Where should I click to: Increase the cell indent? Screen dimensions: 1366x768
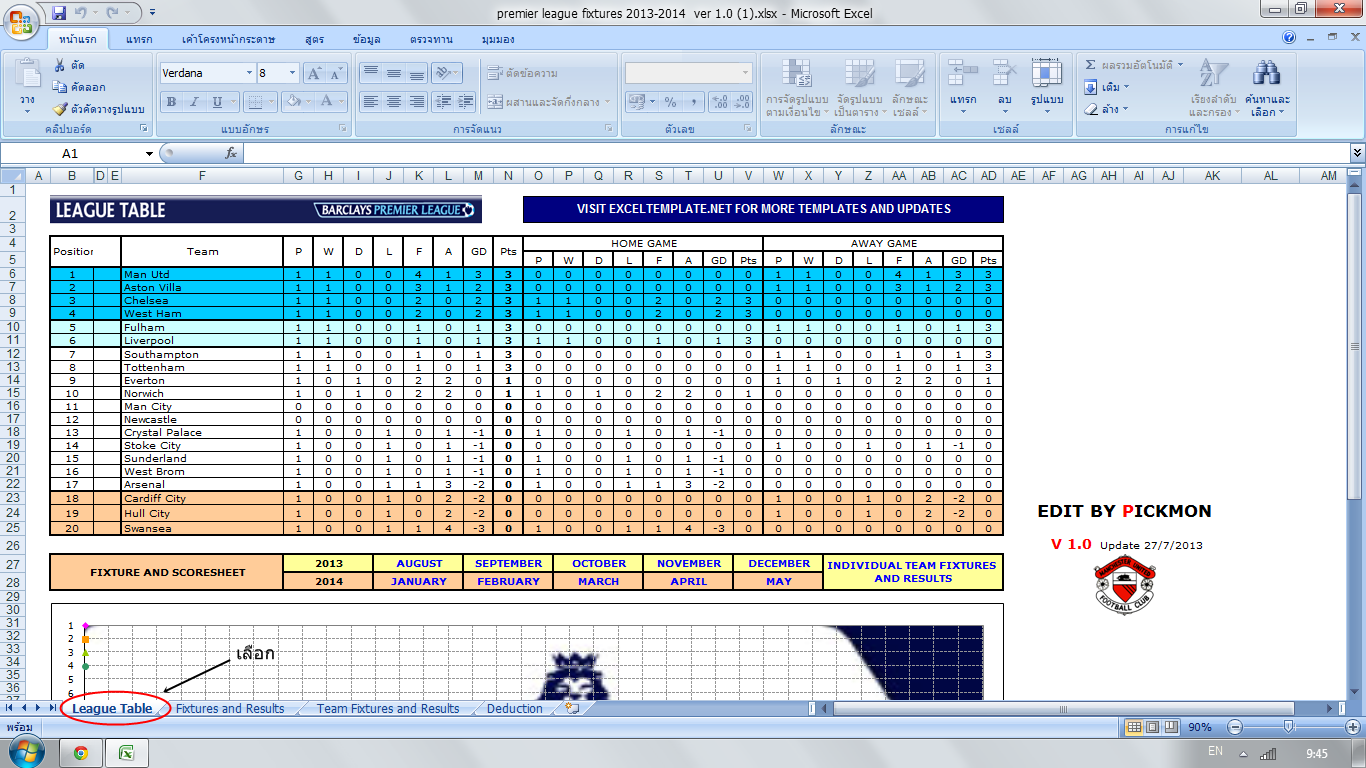pyautogui.click(x=465, y=102)
